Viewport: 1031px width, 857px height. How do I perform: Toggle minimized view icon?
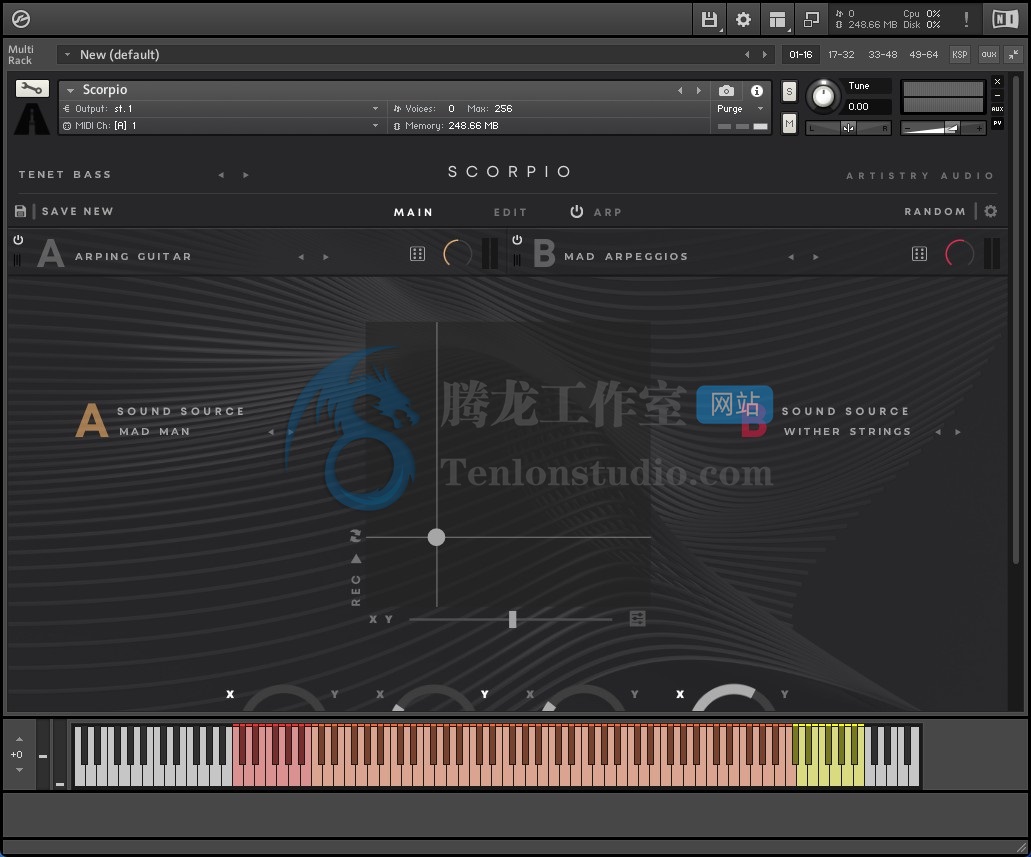811,20
